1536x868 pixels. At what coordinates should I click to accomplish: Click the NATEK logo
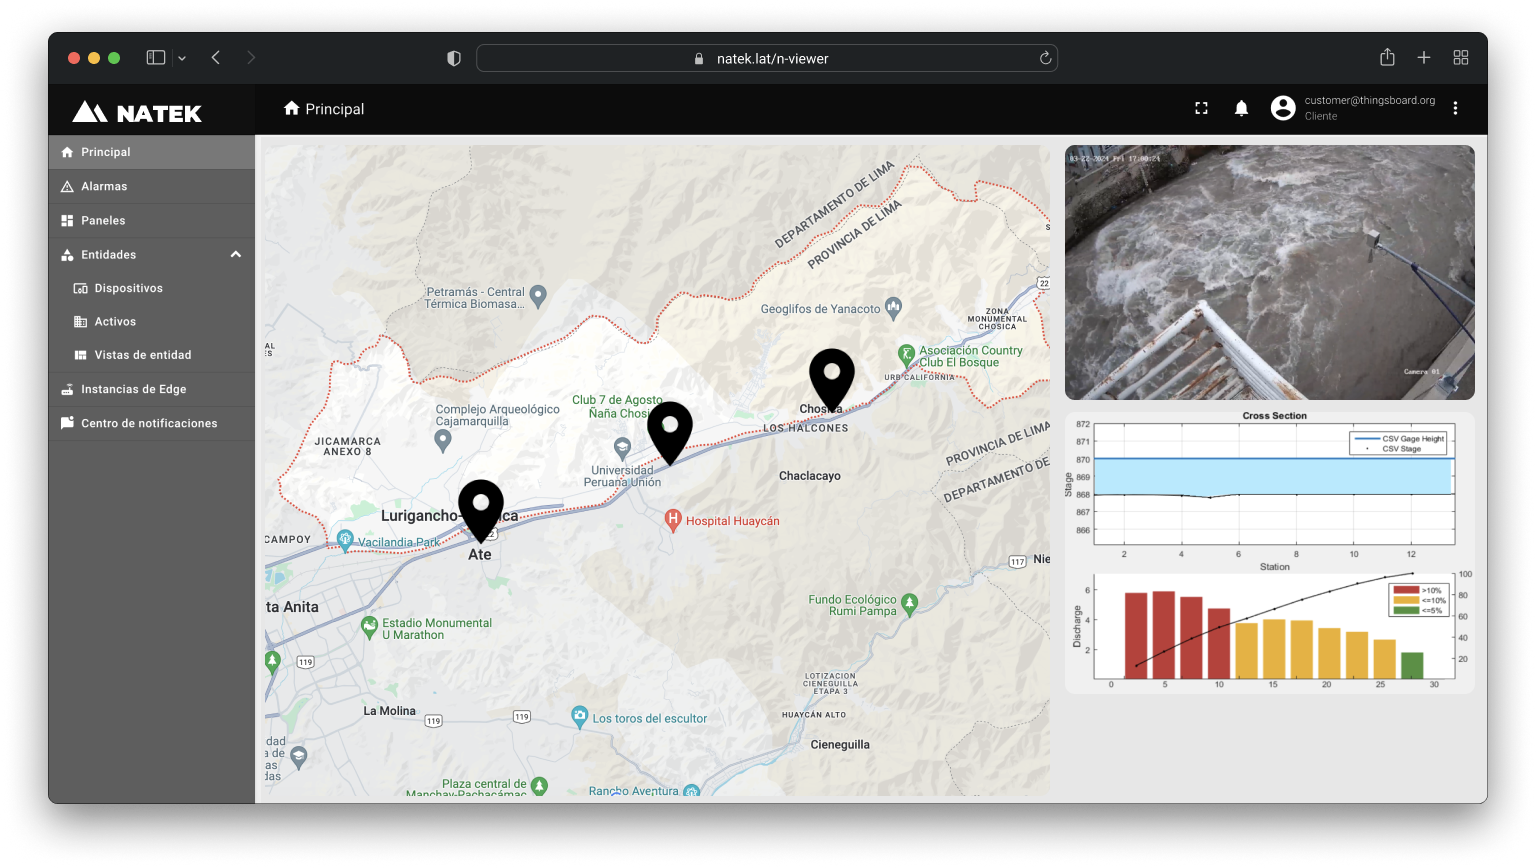137,113
